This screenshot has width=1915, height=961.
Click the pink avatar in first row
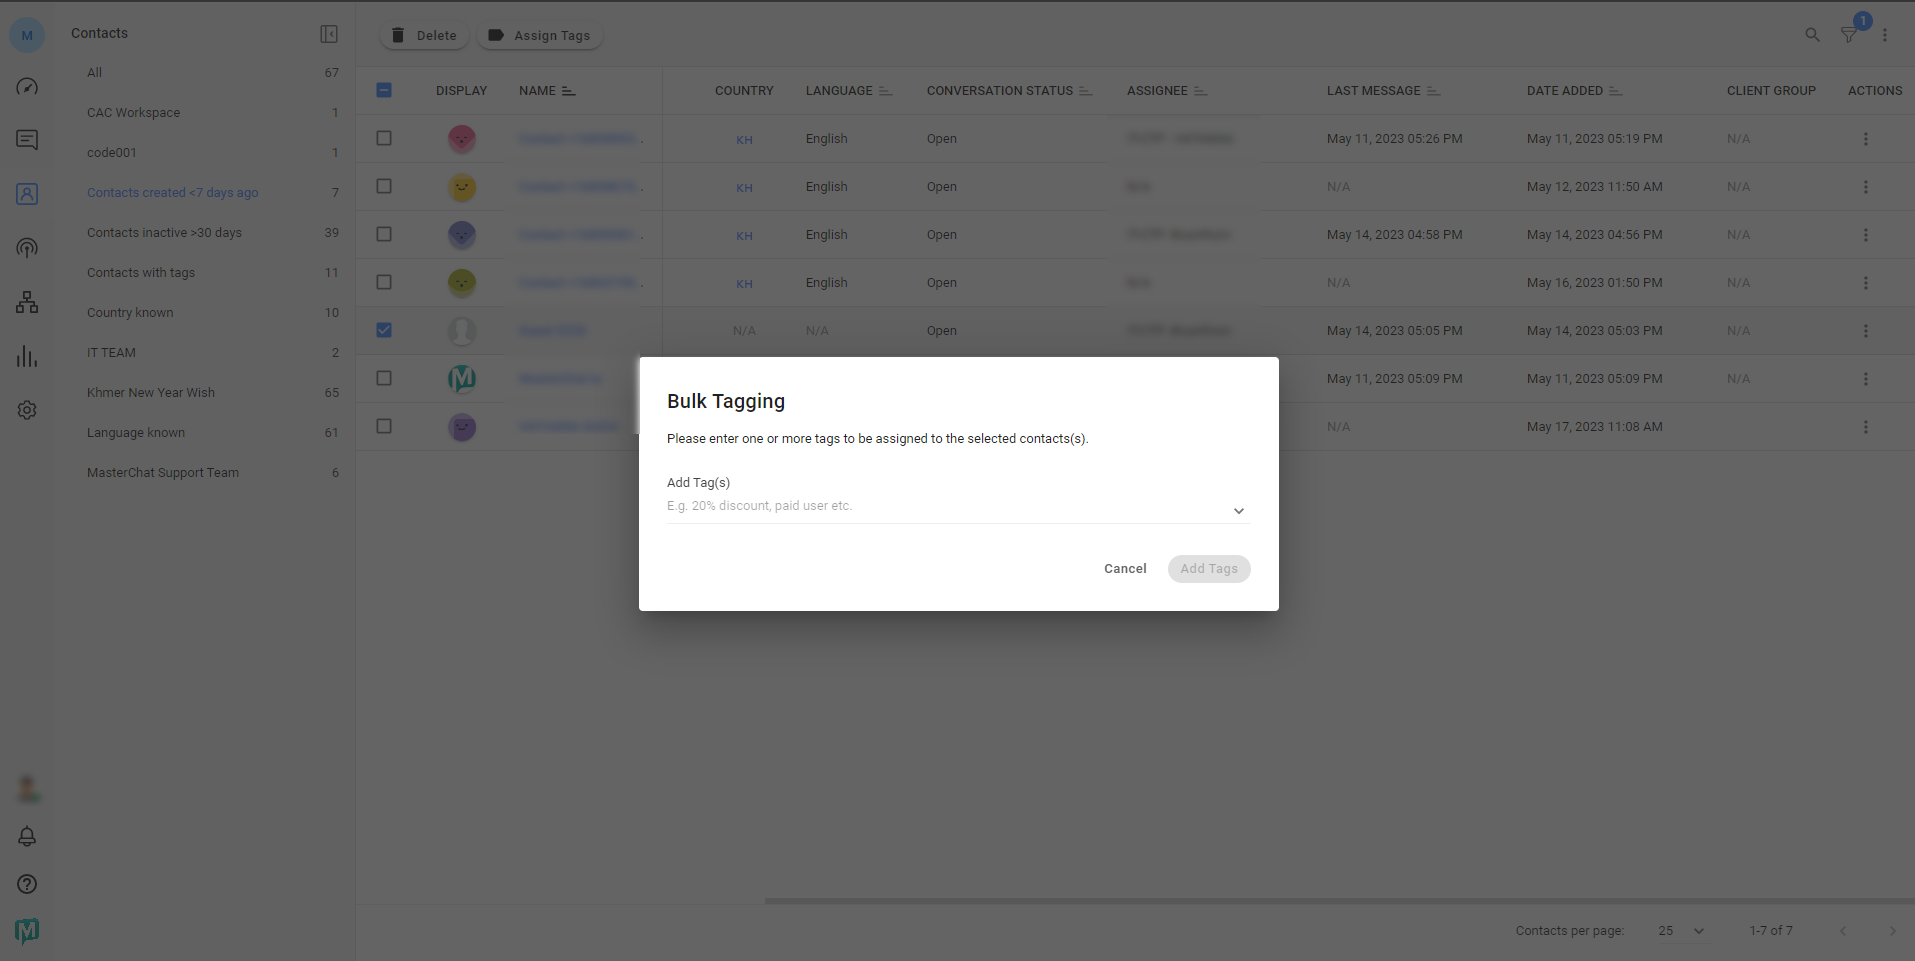462,139
